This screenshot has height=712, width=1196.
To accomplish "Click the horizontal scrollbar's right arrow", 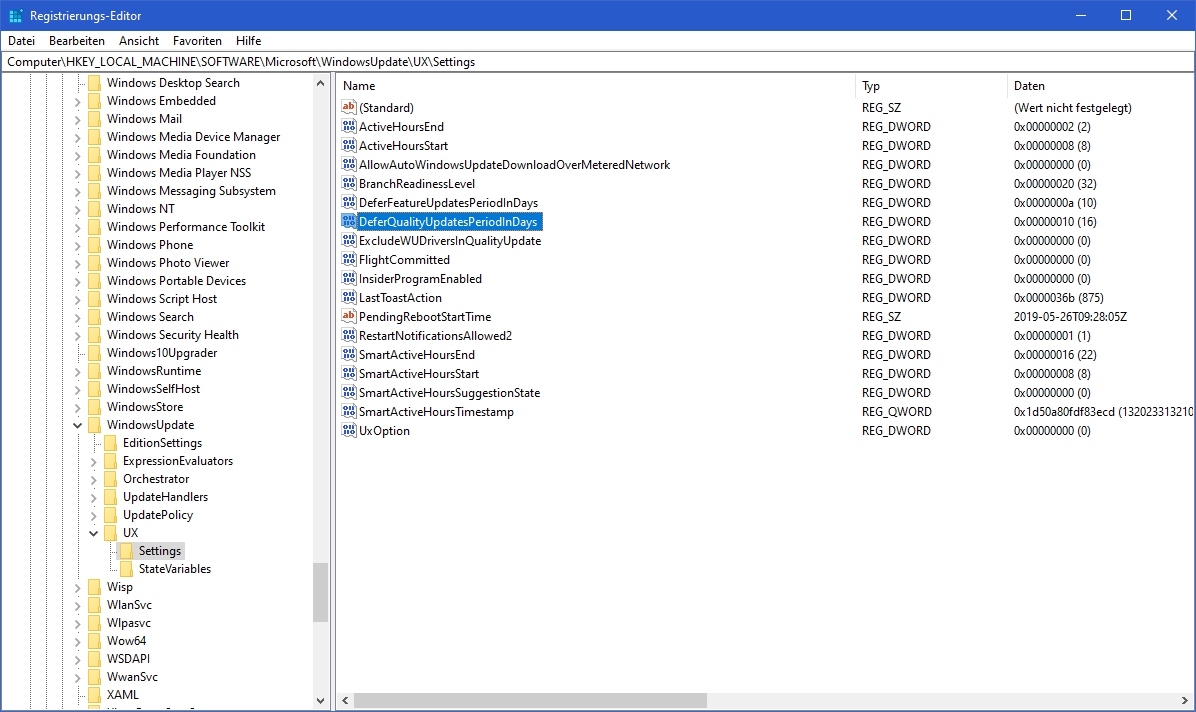I will [1185, 700].
